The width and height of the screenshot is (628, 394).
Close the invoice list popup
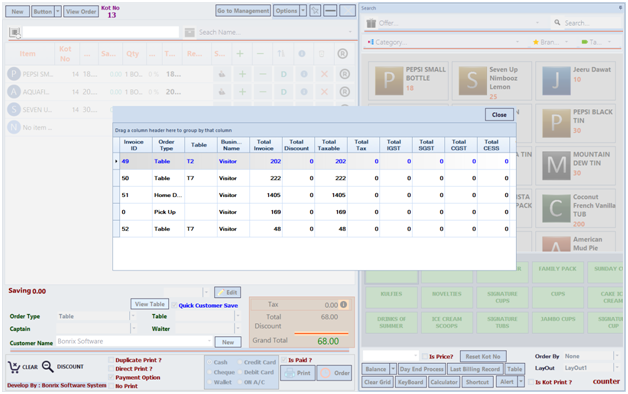click(499, 115)
